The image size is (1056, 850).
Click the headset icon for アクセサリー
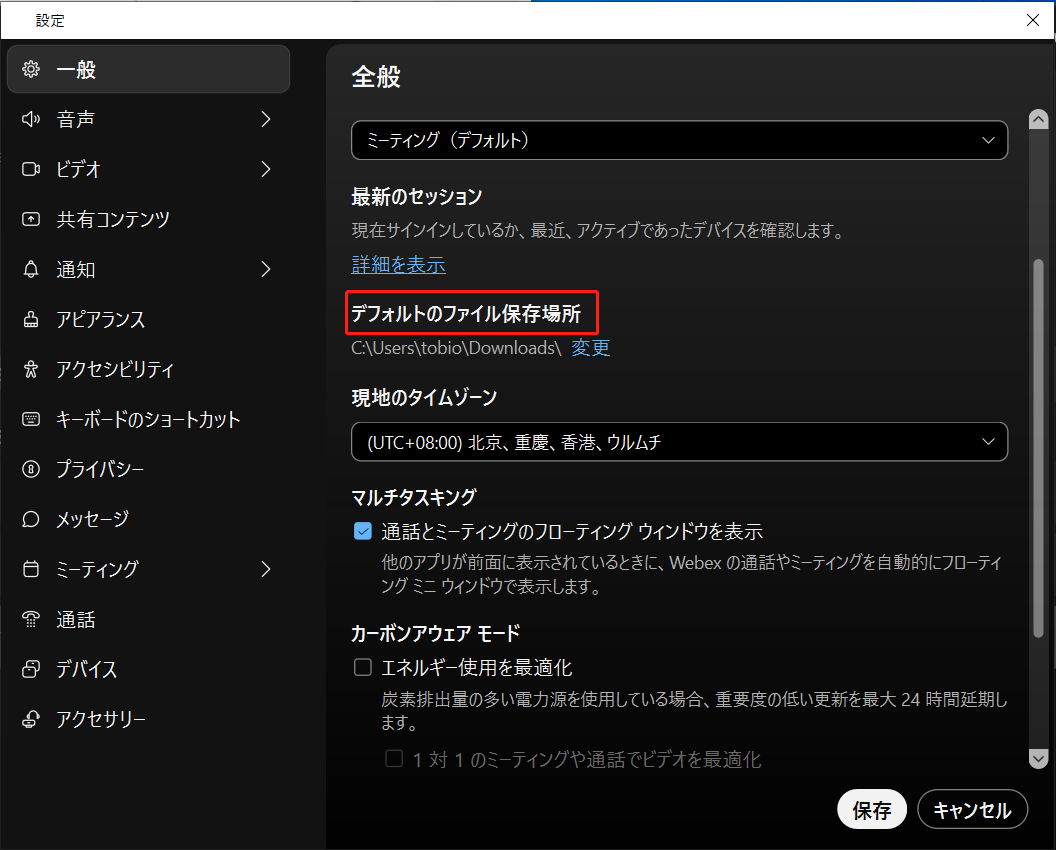[31, 719]
